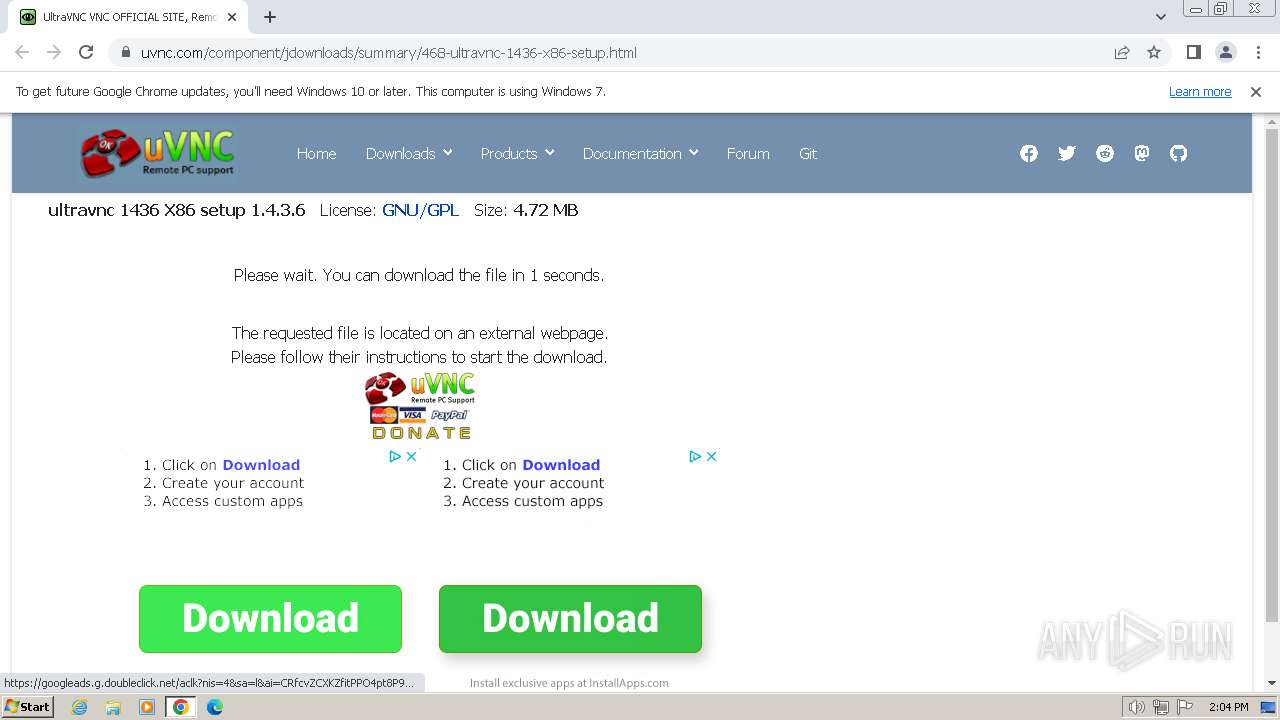The width and height of the screenshot is (1280, 720).
Task: Open the GNU/GPL license link
Action: pos(420,210)
